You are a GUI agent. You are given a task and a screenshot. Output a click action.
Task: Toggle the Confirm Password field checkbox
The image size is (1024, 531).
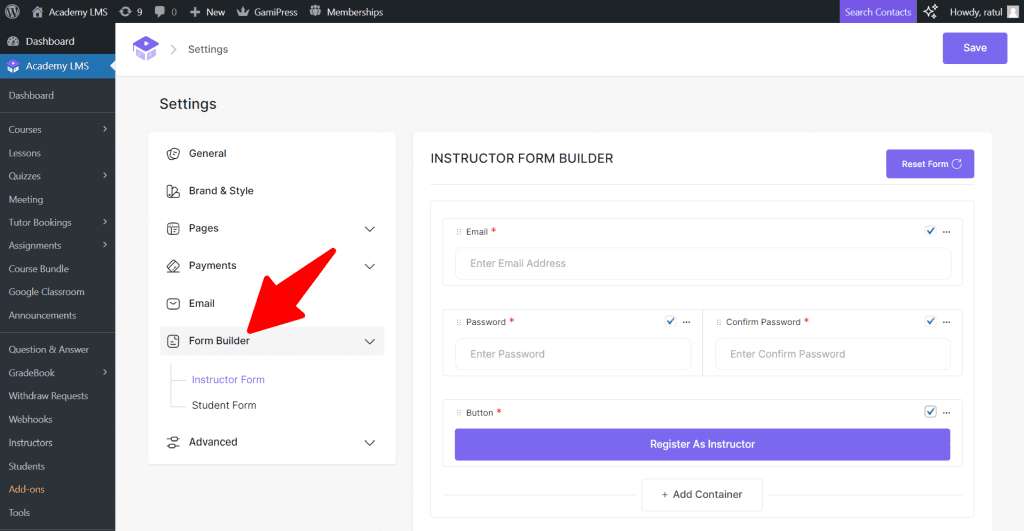[930, 321]
